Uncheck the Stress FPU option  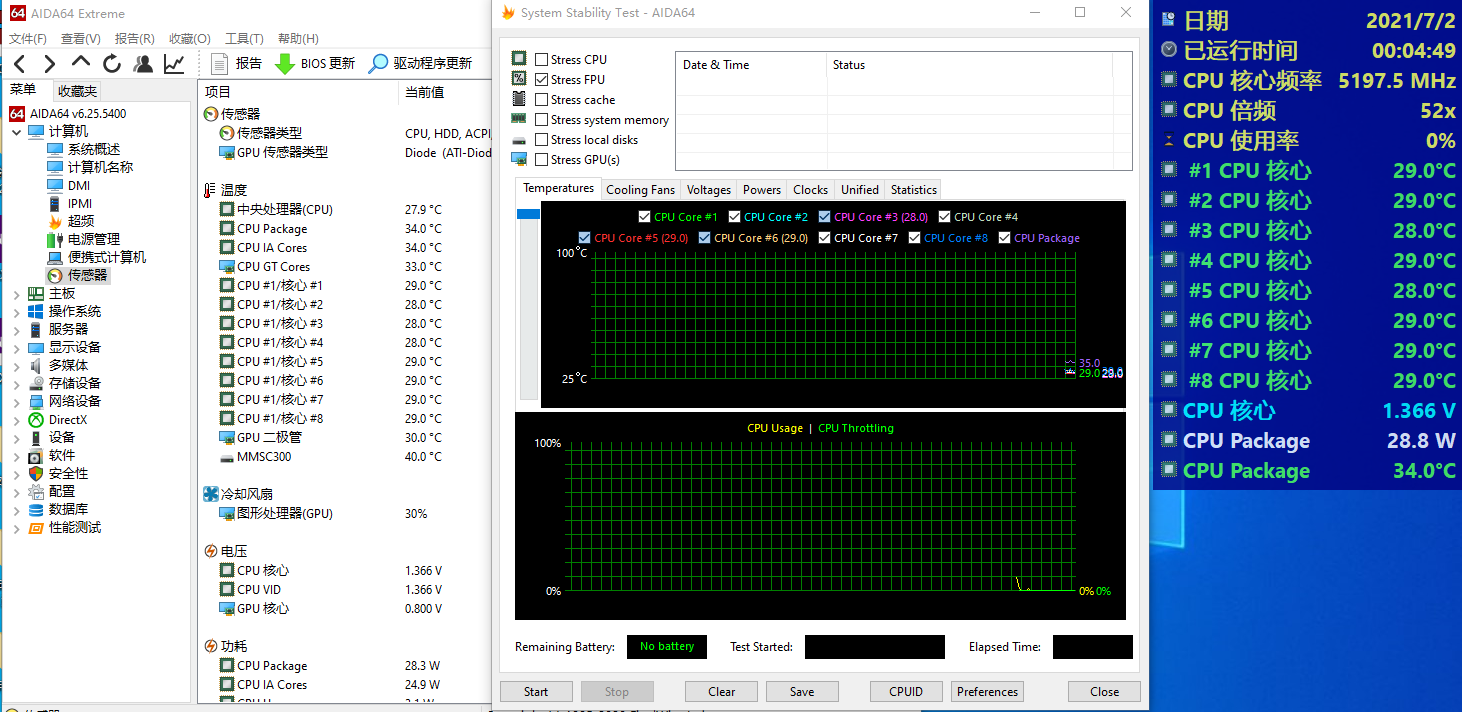pyautogui.click(x=542, y=80)
